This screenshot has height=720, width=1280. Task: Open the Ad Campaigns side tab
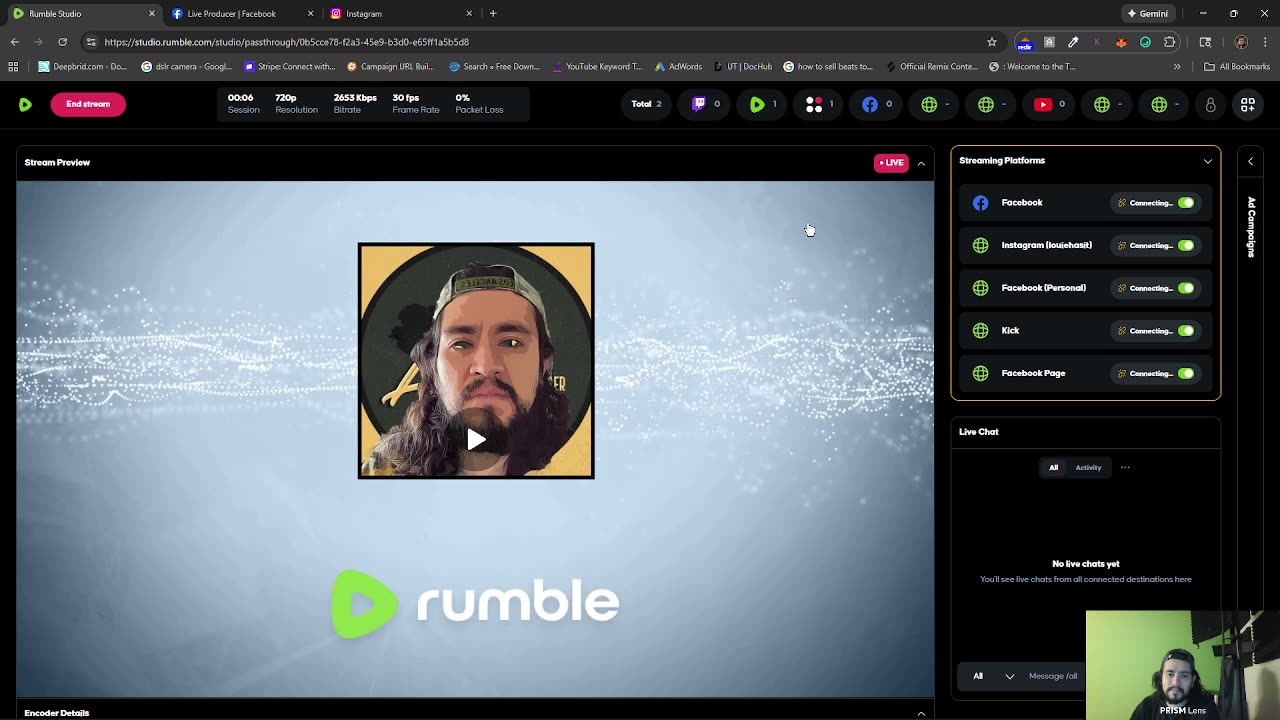point(1251,227)
